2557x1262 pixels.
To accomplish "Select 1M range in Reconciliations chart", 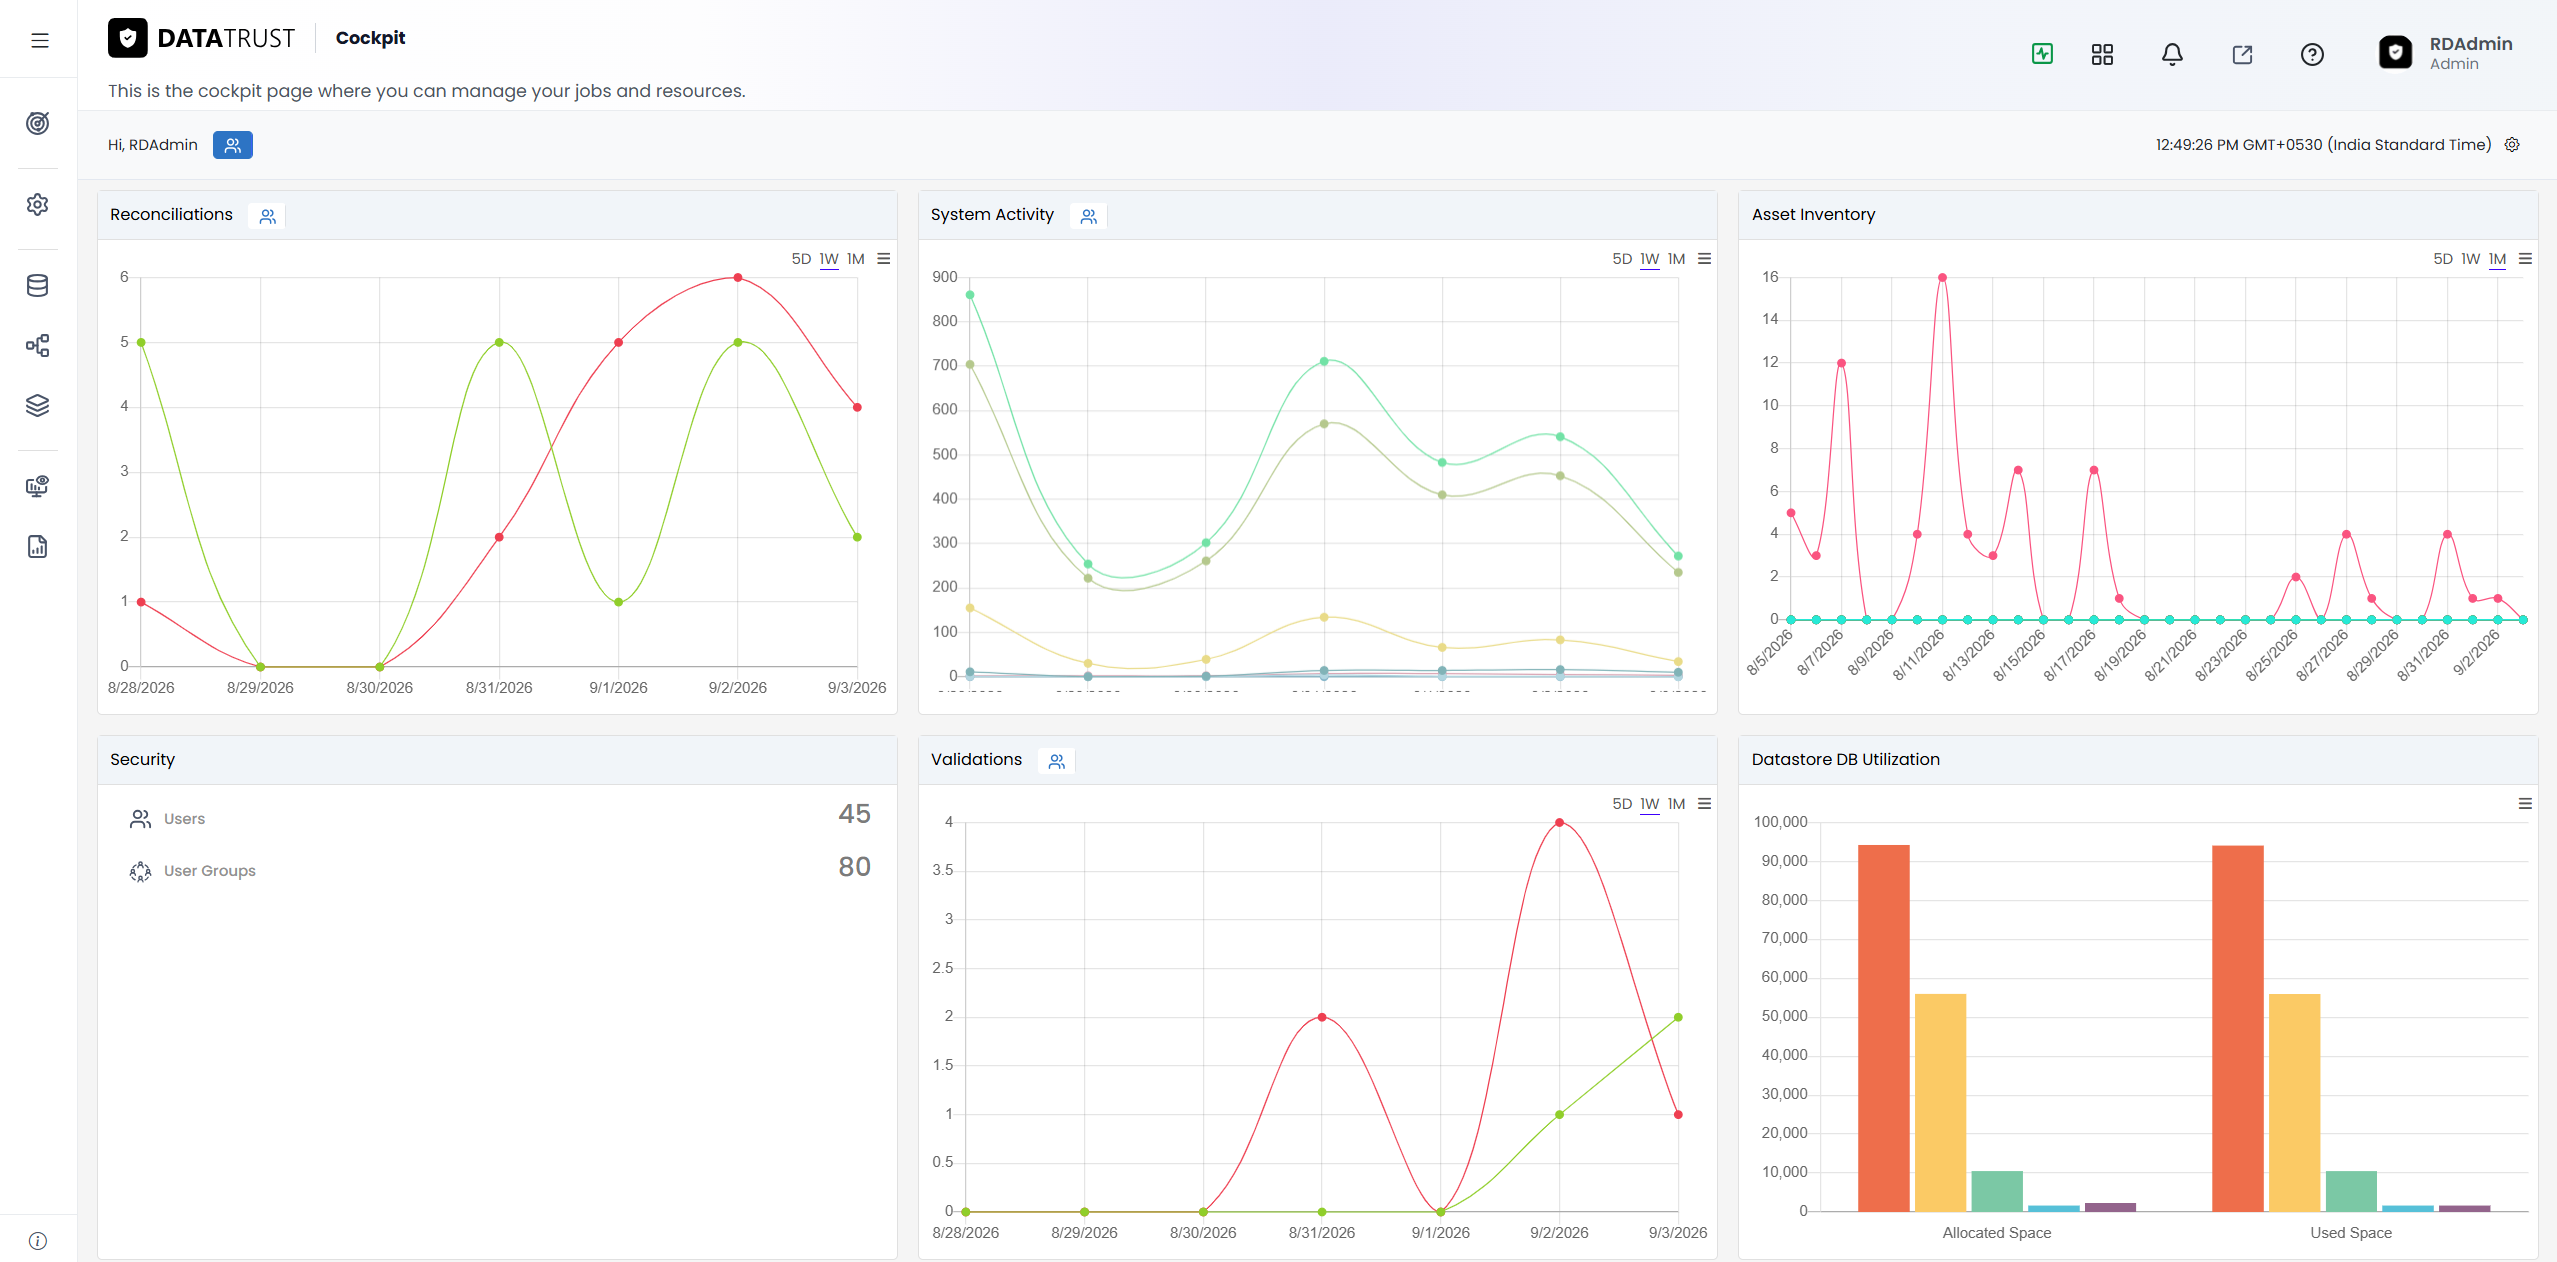I will (856, 259).
